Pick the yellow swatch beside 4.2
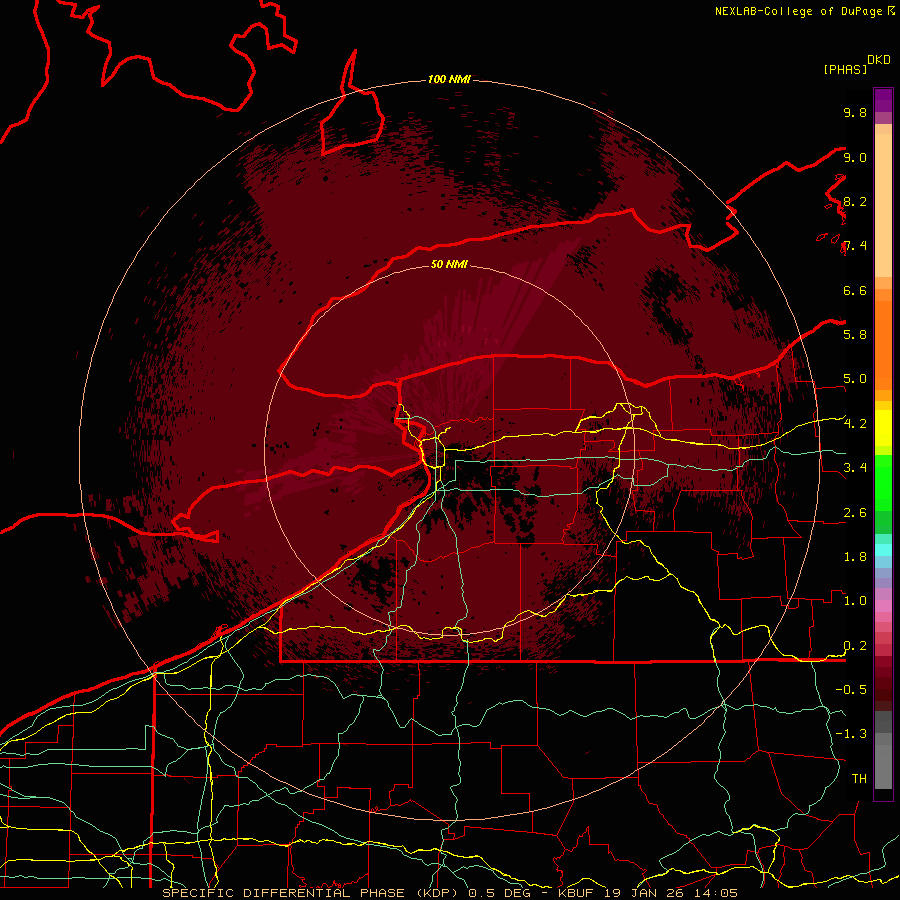Viewport: 900px width, 900px height. point(883,428)
